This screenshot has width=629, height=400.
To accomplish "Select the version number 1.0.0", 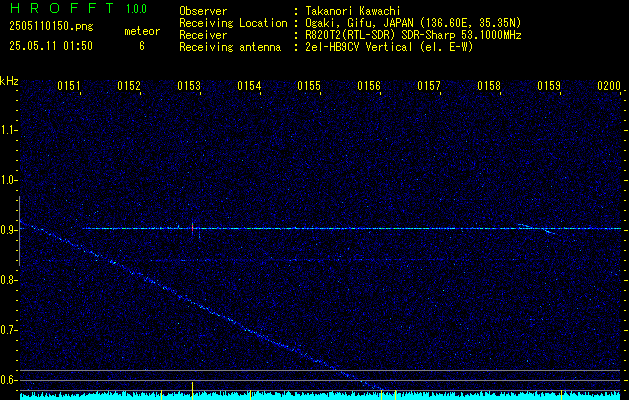I will [x=136, y=8].
